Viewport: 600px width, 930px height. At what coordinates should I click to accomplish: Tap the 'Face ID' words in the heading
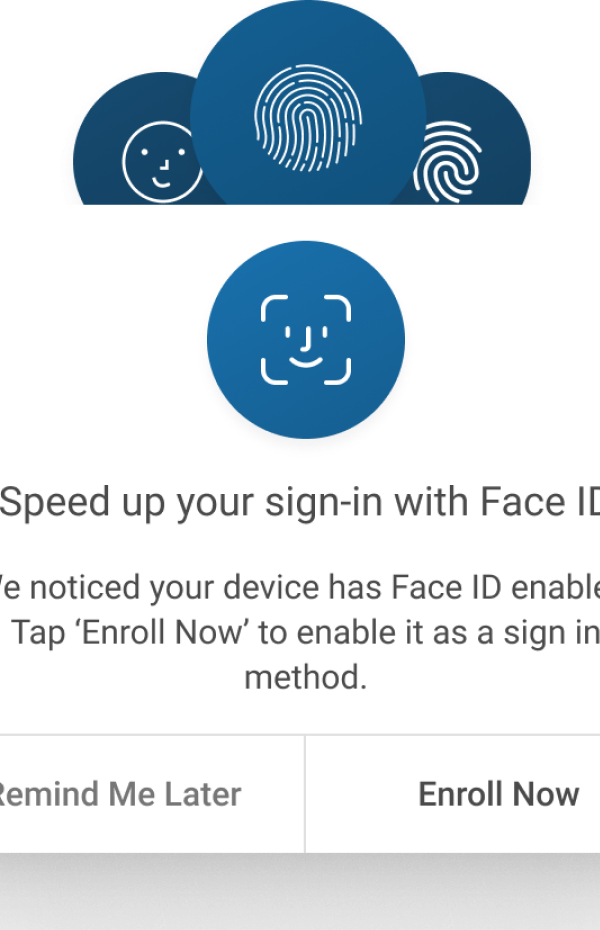[540, 502]
